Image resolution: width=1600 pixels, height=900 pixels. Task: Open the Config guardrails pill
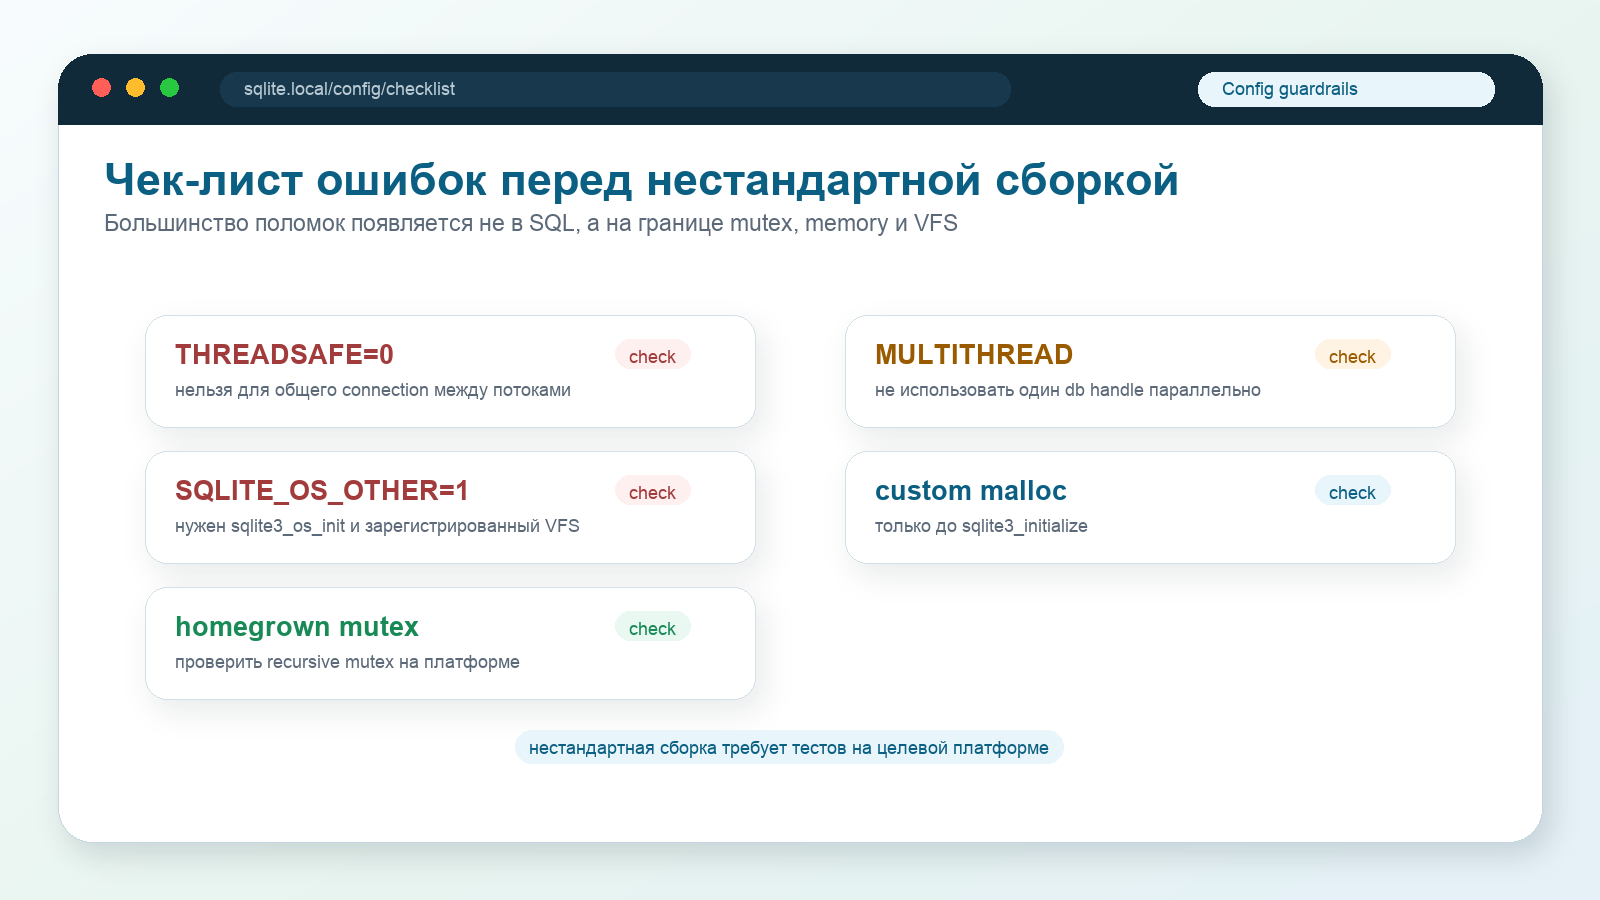(x=1346, y=89)
